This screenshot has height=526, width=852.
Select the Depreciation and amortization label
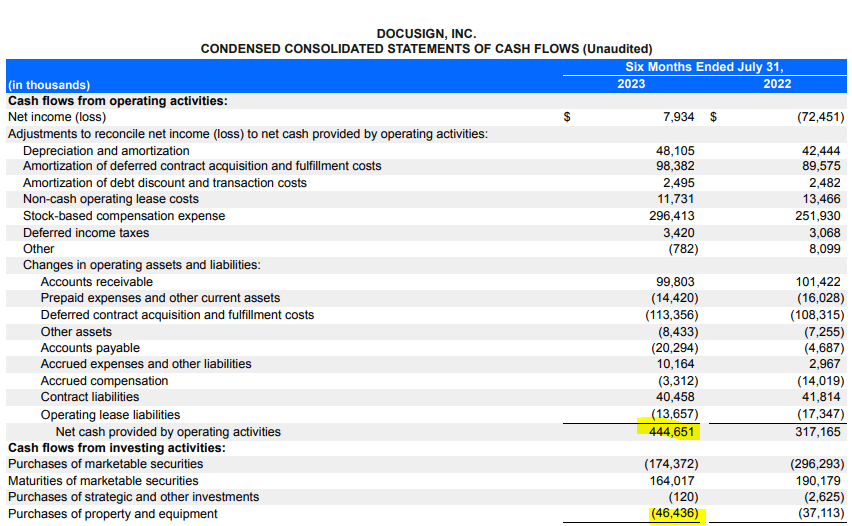click(106, 150)
